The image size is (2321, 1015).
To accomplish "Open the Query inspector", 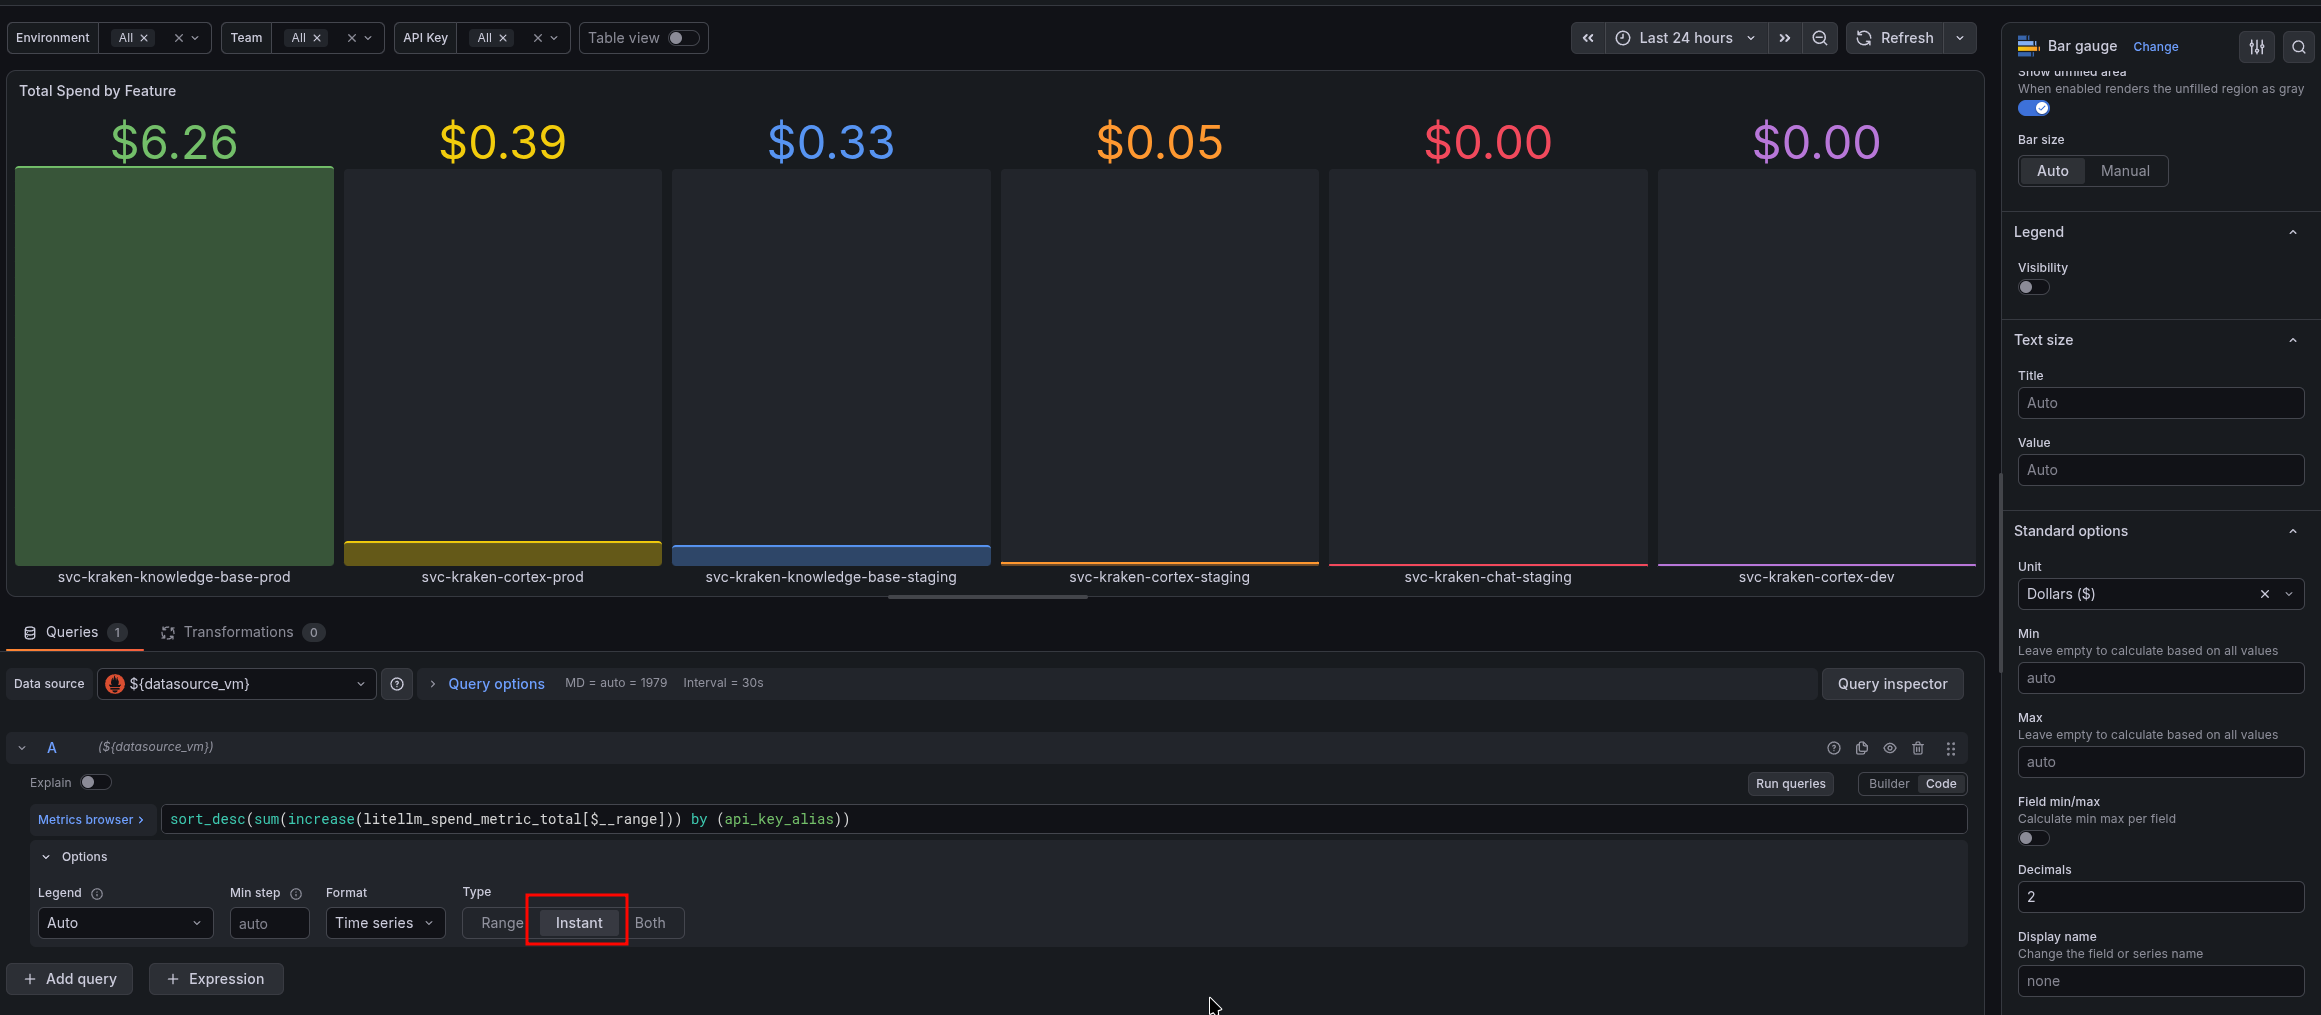I will (1892, 684).
